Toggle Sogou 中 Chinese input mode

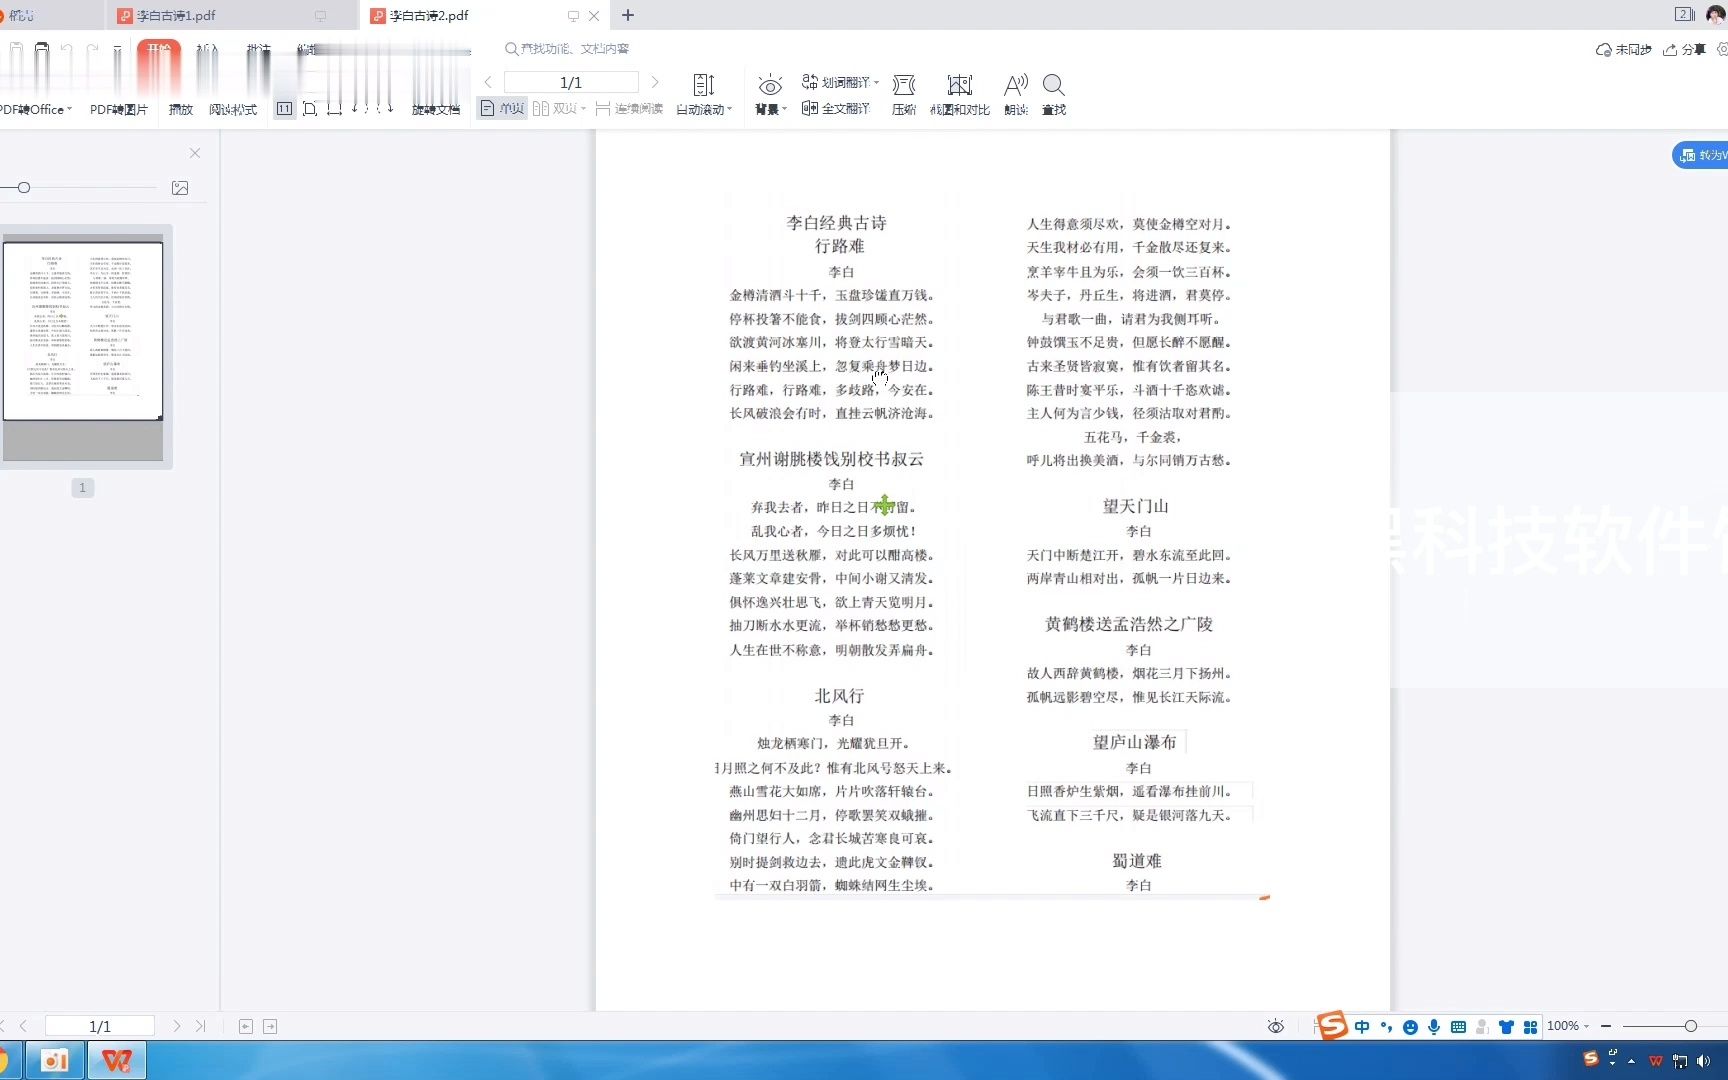tap(1362, 1027)
